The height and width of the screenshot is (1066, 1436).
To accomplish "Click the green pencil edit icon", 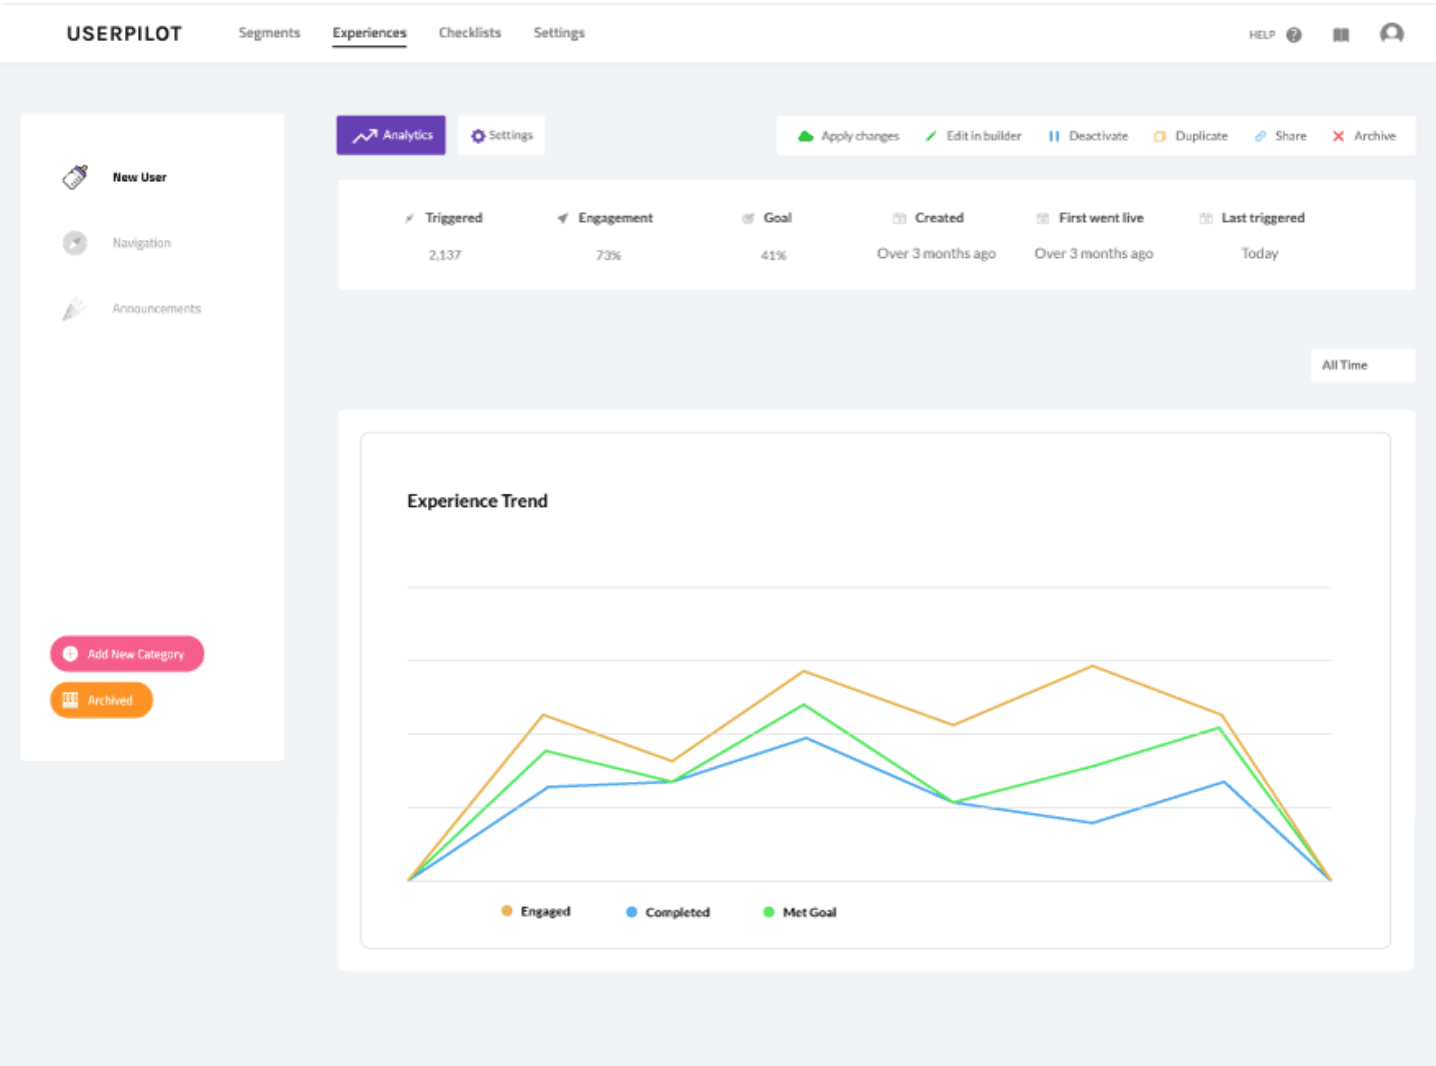I will click(x=931, y=136).
